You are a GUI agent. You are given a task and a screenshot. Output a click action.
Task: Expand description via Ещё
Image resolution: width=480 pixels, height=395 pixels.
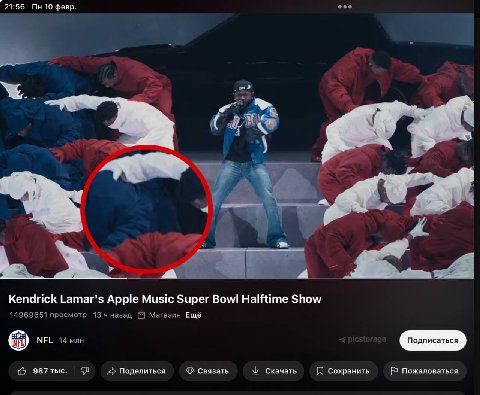[x=193, y=315]
